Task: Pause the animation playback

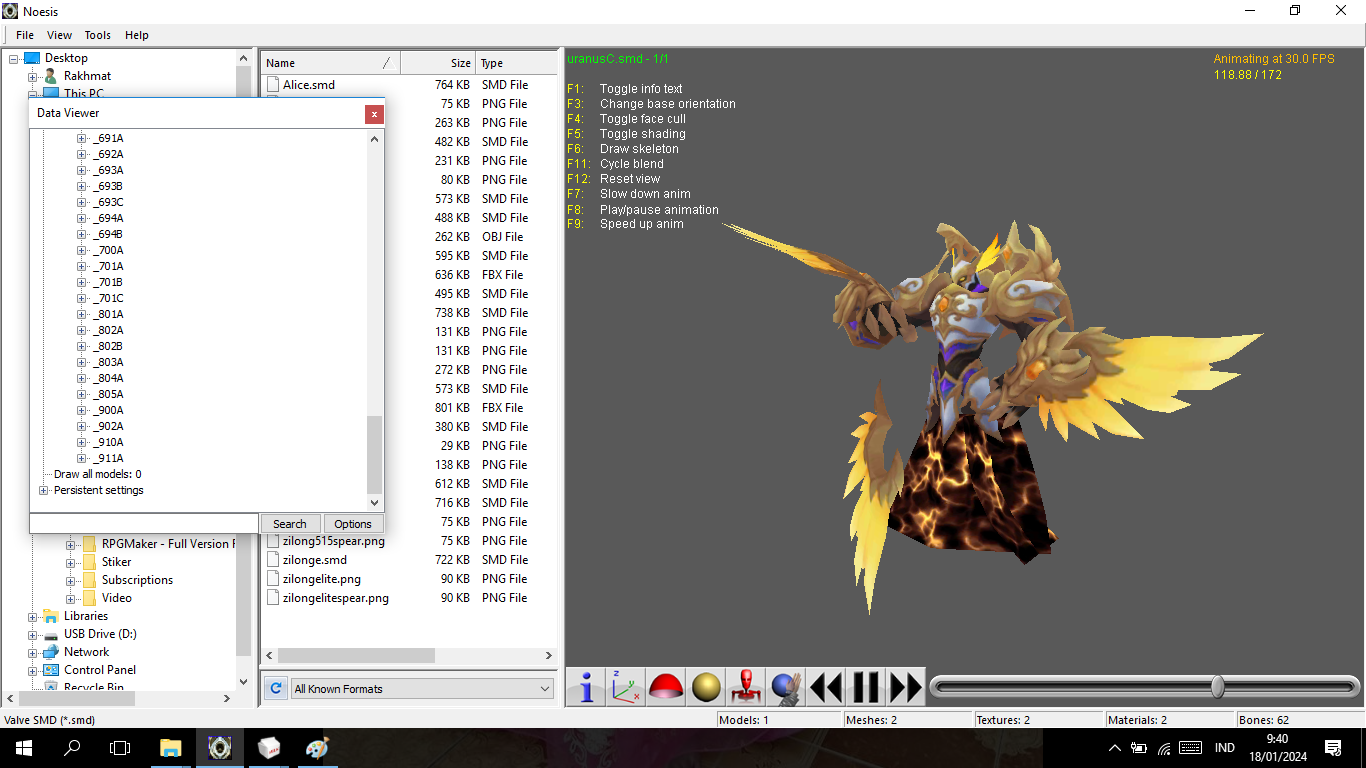Action: (866, 687)
